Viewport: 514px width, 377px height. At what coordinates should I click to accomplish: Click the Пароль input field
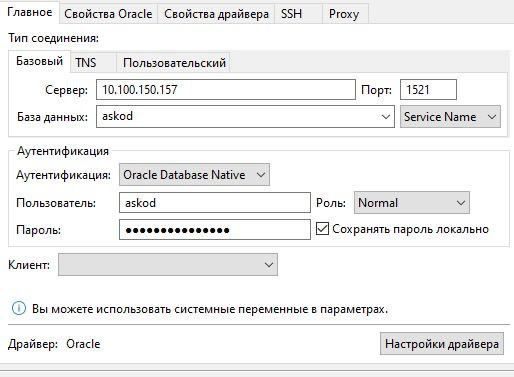click(x=215, y=229)
